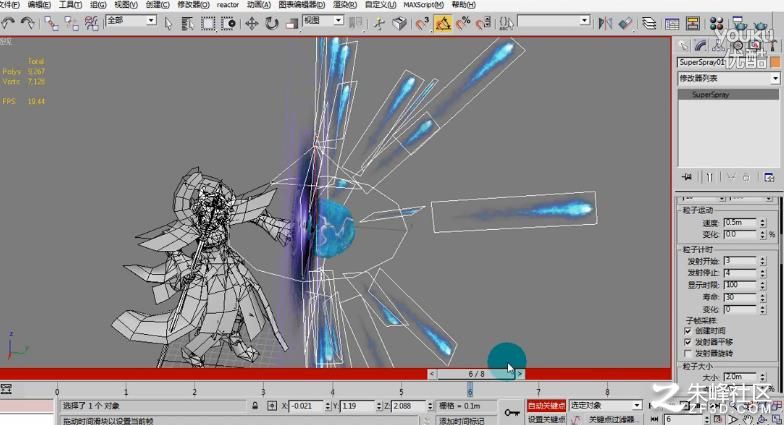The width and height of the screenshot is (784, 425).
Task: Click the 自动关键点 auto key button
Action: click(x=546, y=406)
